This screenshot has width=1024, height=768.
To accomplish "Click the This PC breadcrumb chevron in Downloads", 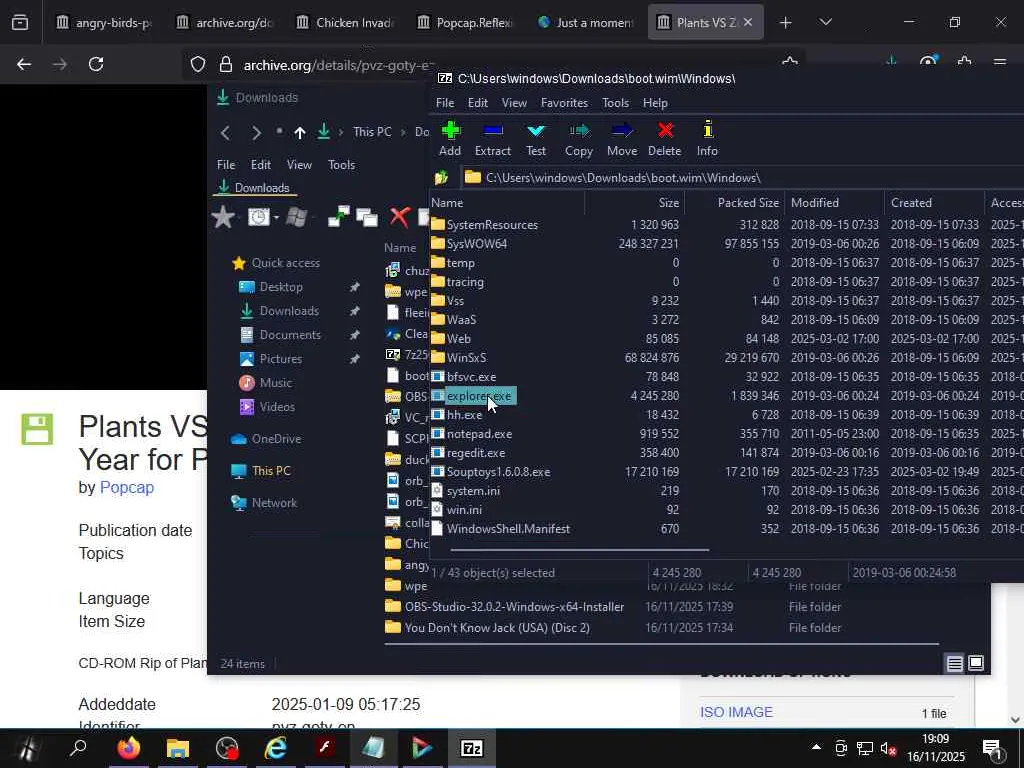I will (x=403, y=133).
